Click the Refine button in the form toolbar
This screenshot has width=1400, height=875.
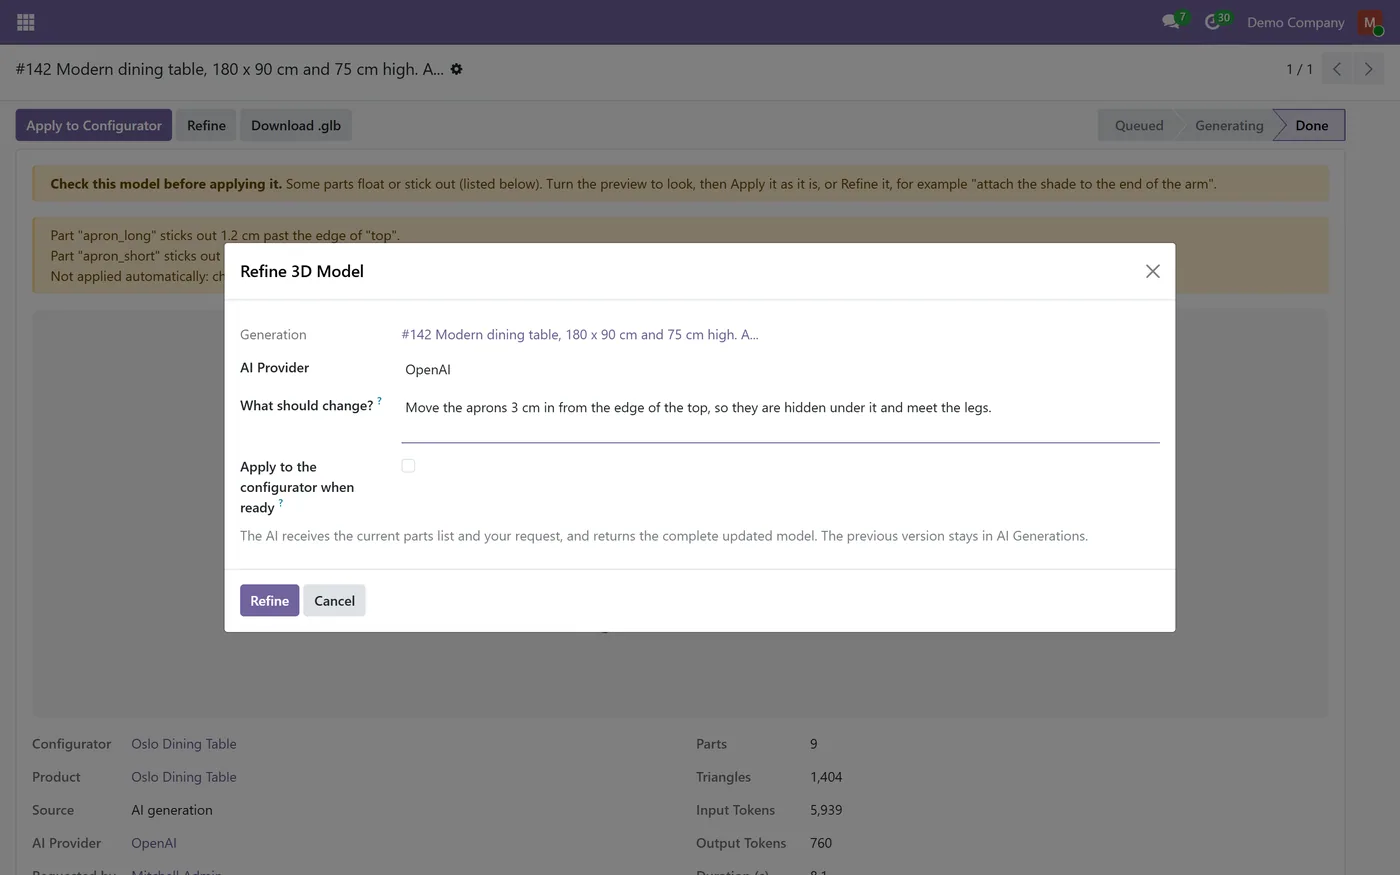point(206,125)
